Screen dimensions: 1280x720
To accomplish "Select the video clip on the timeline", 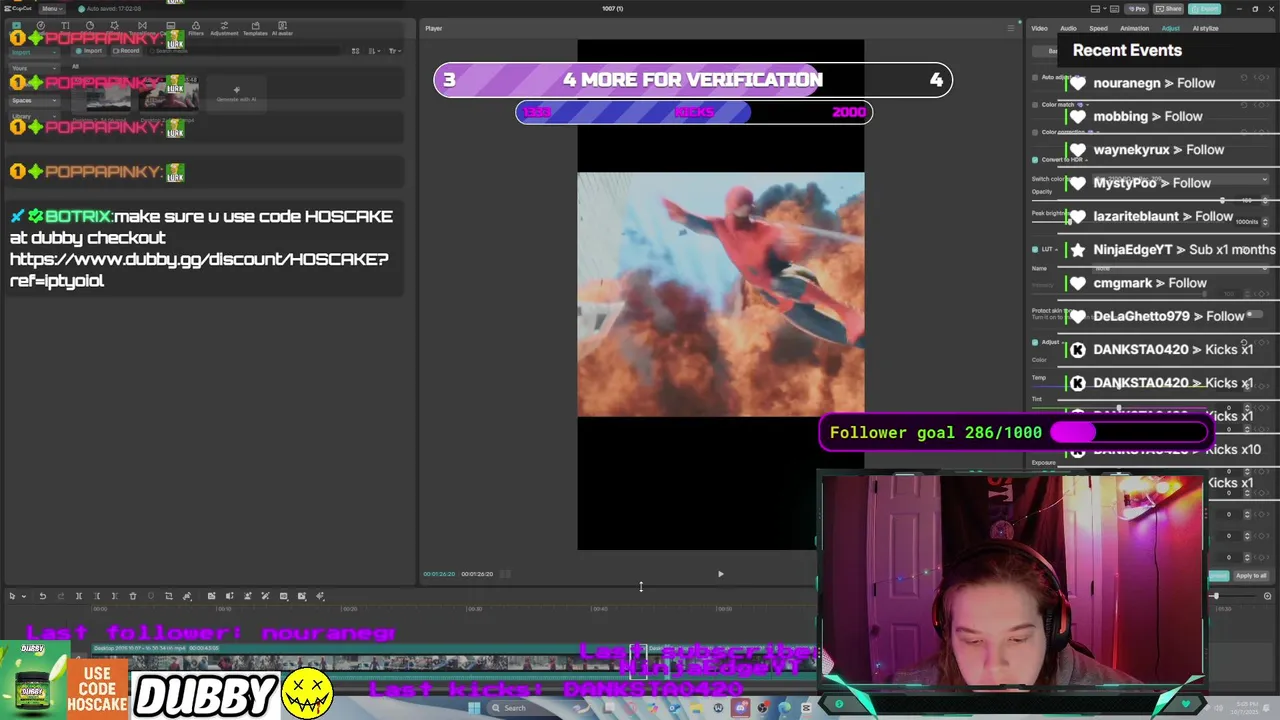I will point(350,662).
